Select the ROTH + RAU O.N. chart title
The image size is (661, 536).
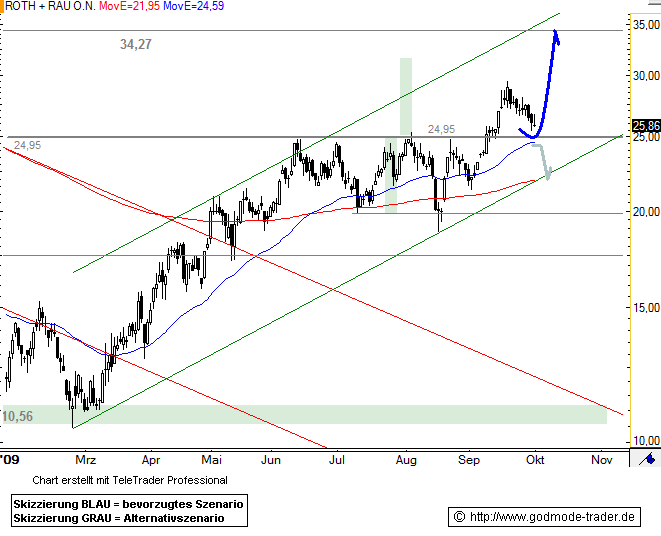pos(50,6)
